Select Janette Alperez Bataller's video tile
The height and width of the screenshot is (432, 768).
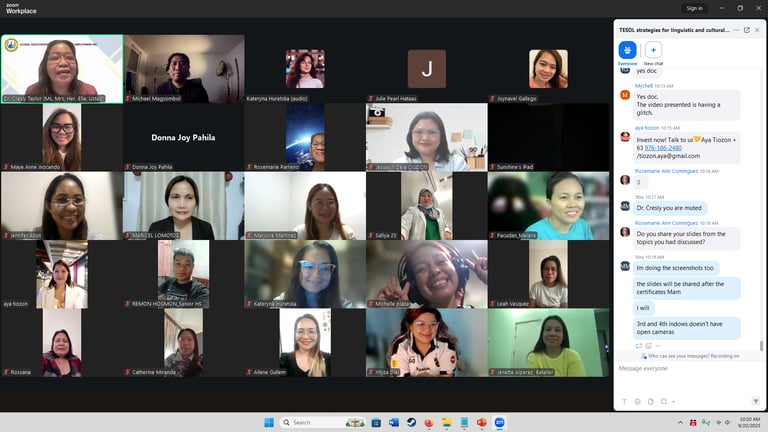coord(548,343)
